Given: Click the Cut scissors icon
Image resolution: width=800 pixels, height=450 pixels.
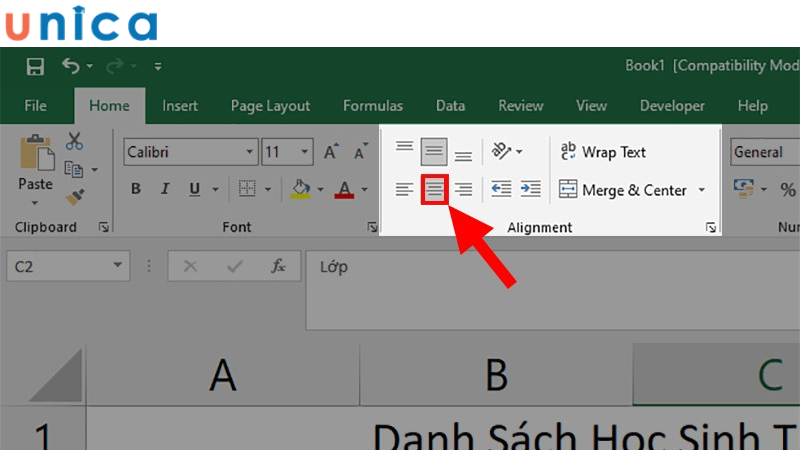Looking at the screenshot, I should tap(74, 142).
